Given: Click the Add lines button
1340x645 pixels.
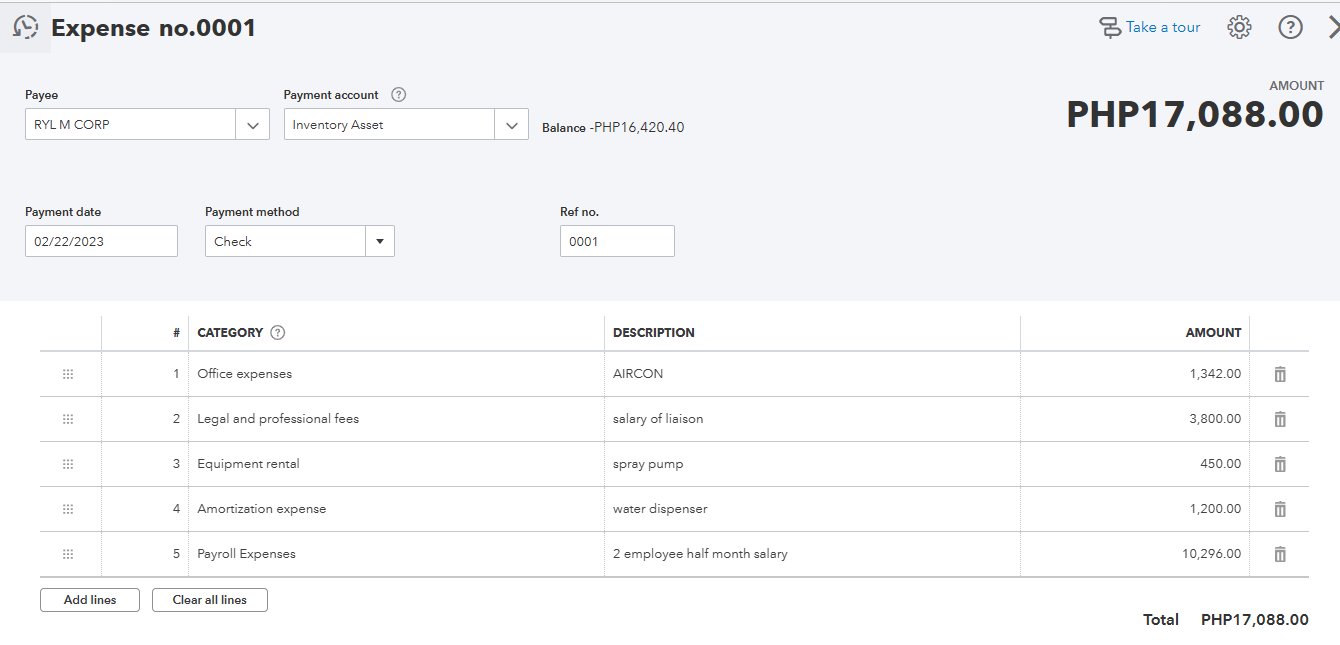Looking at the screenshot, I should pyautogui.click(x=90, y=600).
